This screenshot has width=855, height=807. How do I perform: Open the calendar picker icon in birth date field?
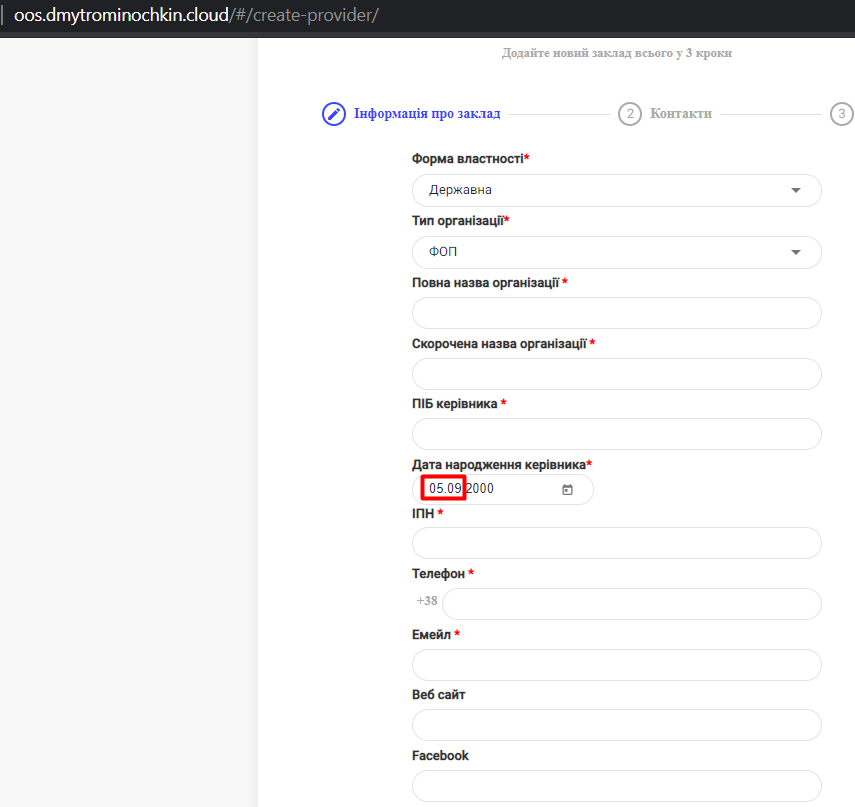point(567,490)
